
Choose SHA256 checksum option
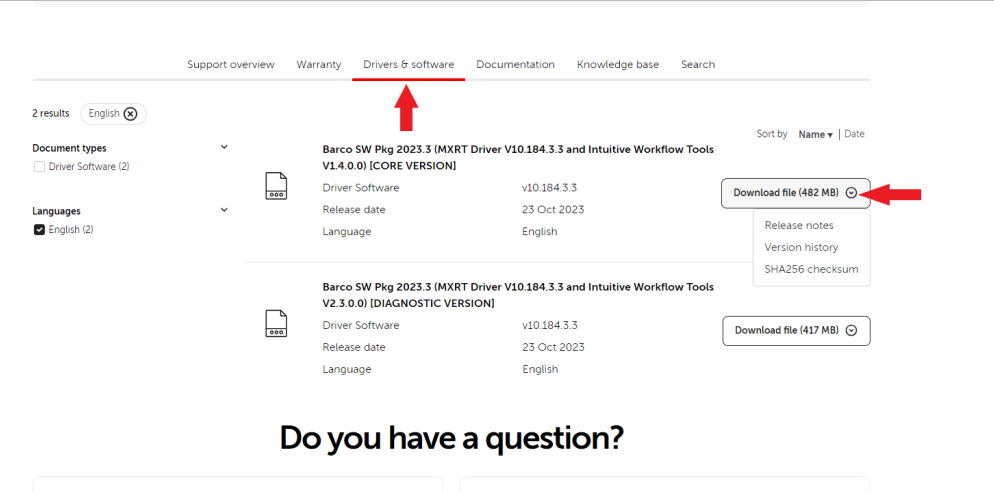point(811,269)
